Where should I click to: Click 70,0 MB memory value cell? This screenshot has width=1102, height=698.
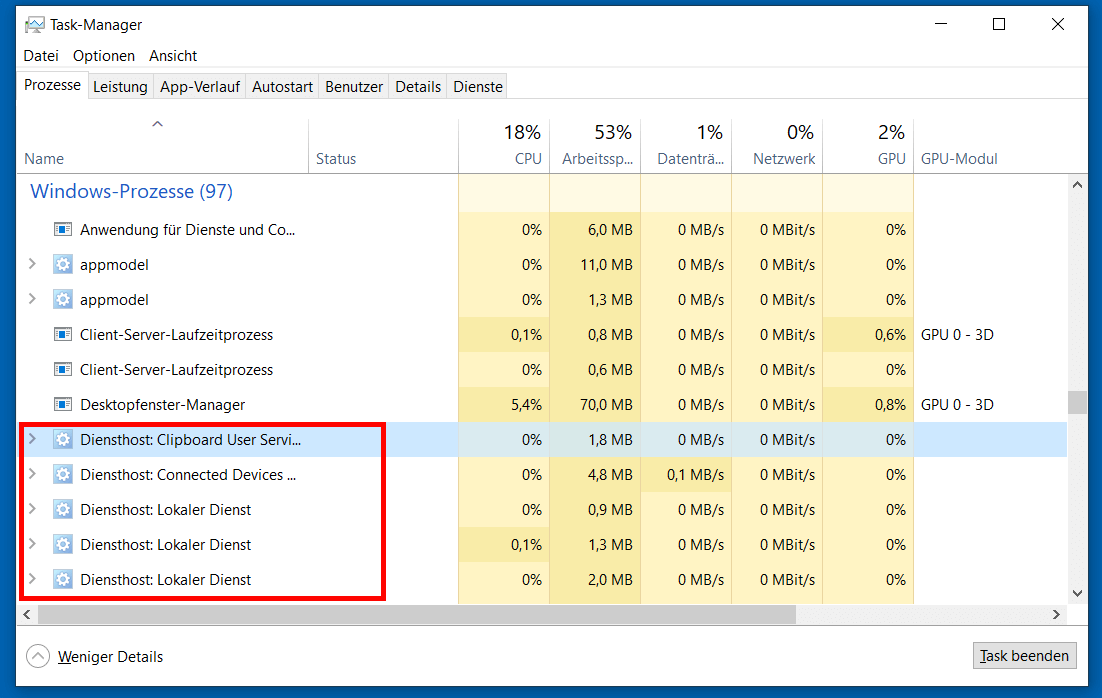pos(595,405)
